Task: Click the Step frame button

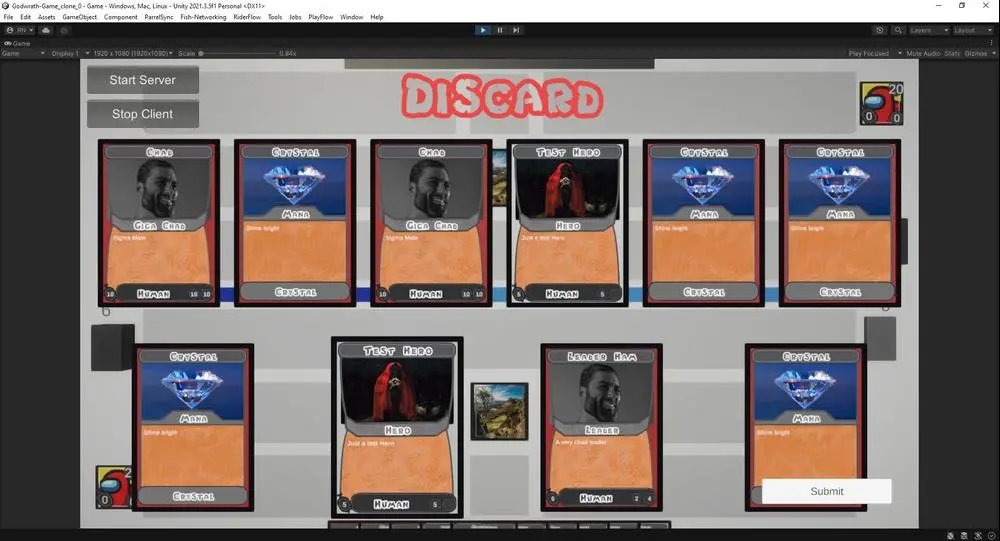Action: click(516, 30)
